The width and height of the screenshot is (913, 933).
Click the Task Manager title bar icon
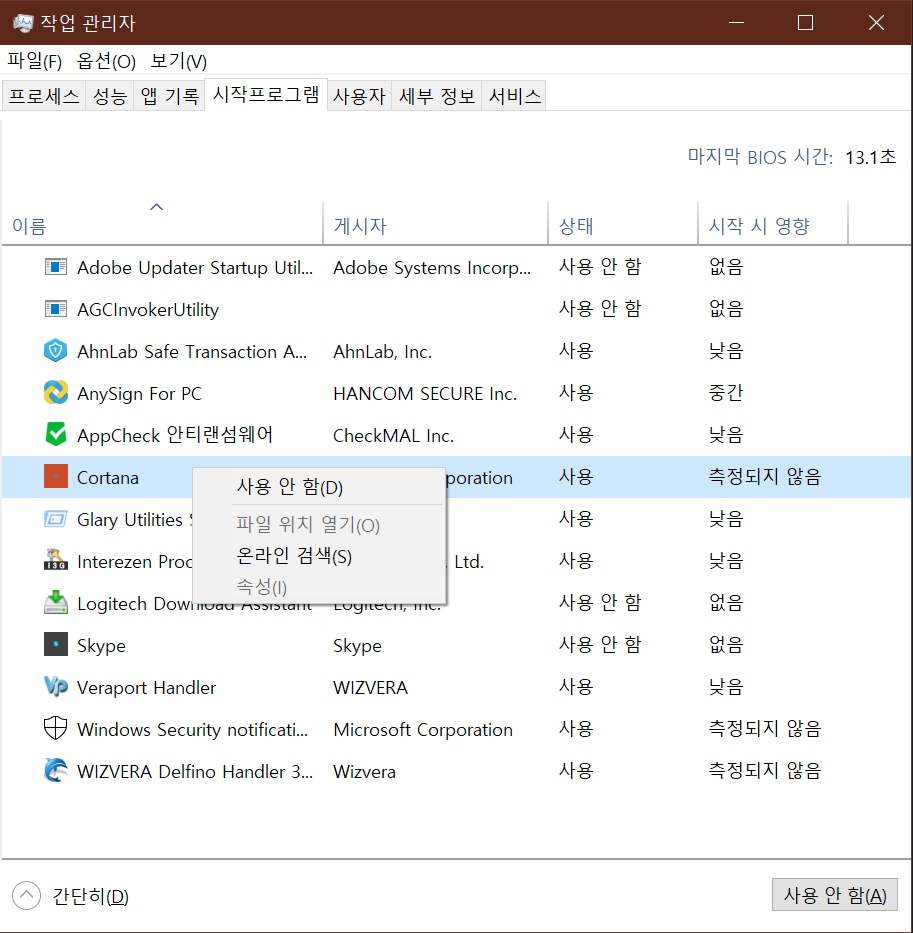(x=23, y=23)
